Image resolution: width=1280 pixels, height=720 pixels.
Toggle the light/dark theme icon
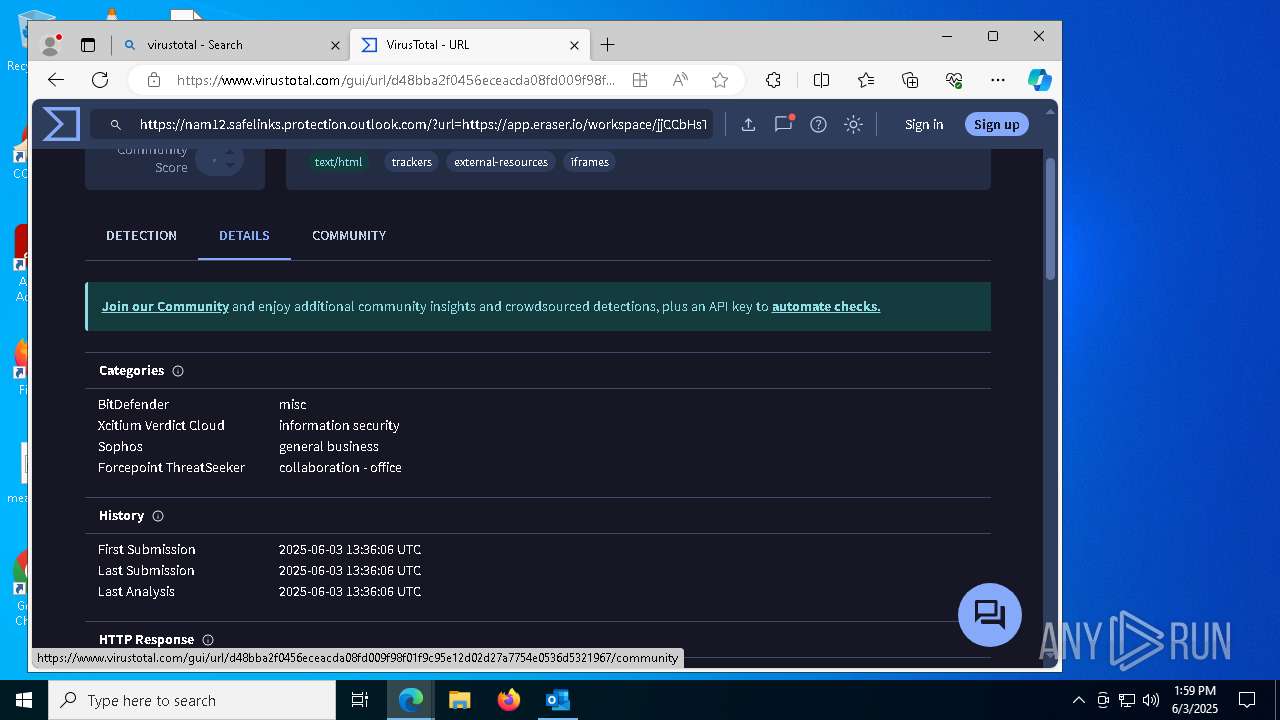click(853, 125)
